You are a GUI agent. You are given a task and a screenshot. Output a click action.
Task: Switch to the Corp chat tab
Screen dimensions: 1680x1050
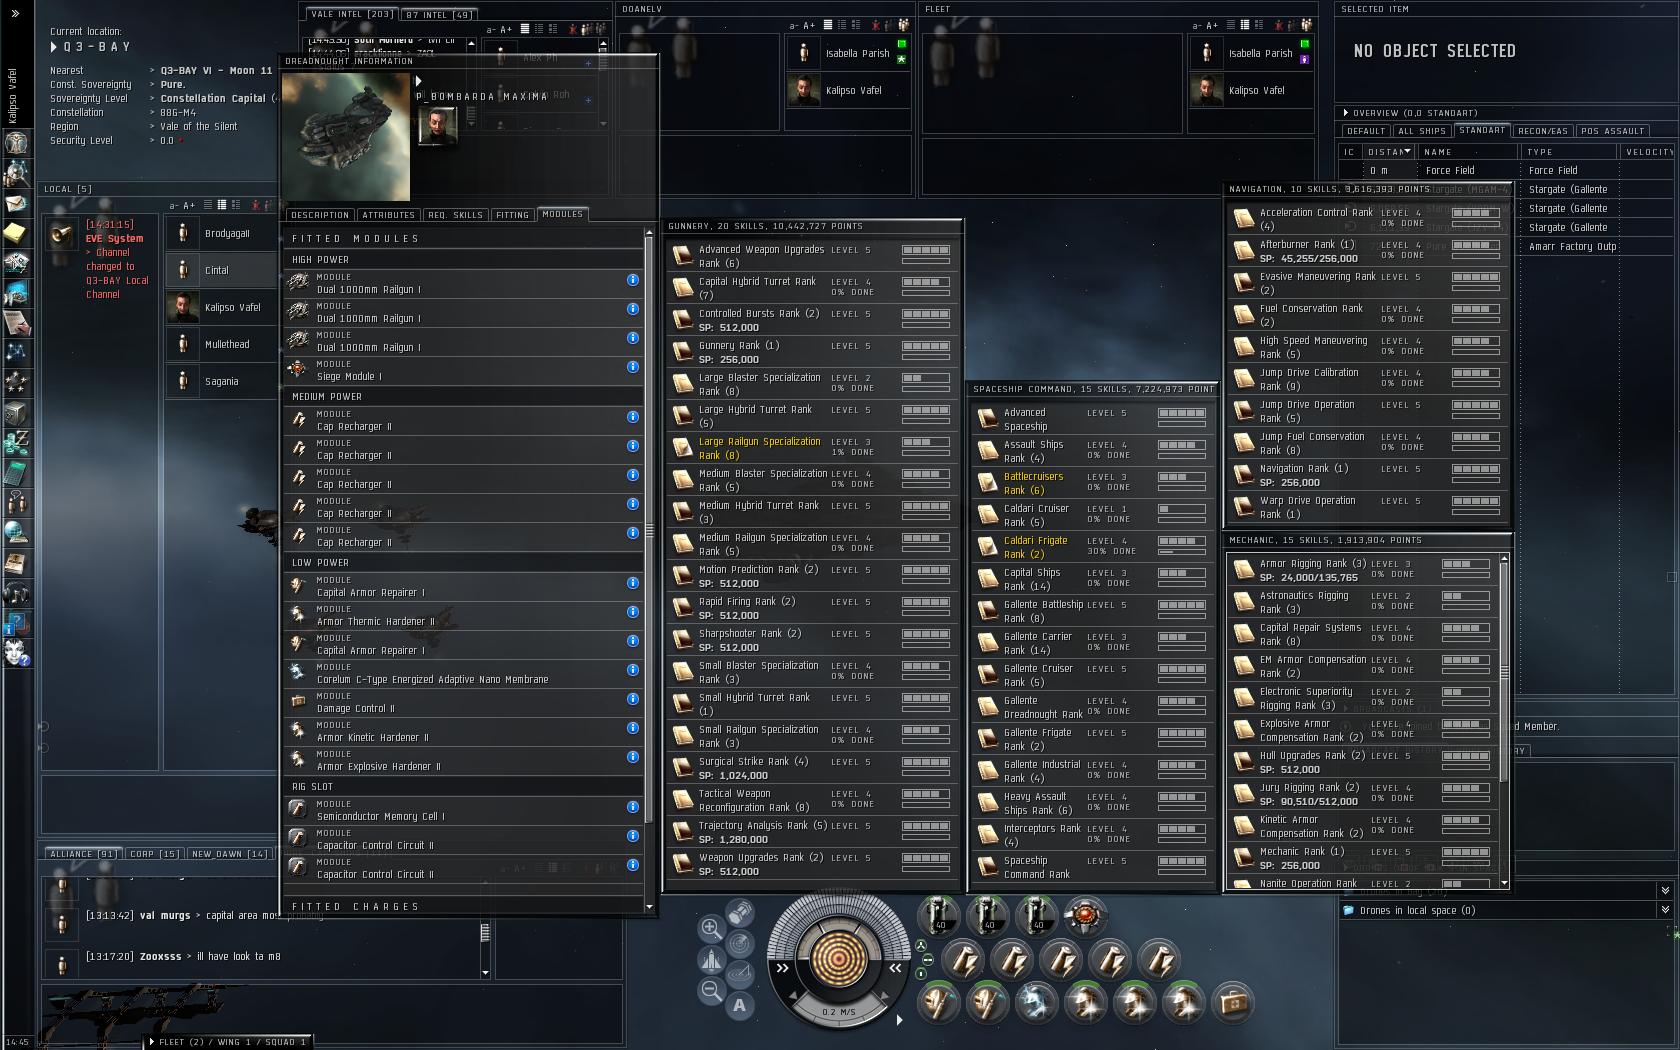(x=154, y=854)
